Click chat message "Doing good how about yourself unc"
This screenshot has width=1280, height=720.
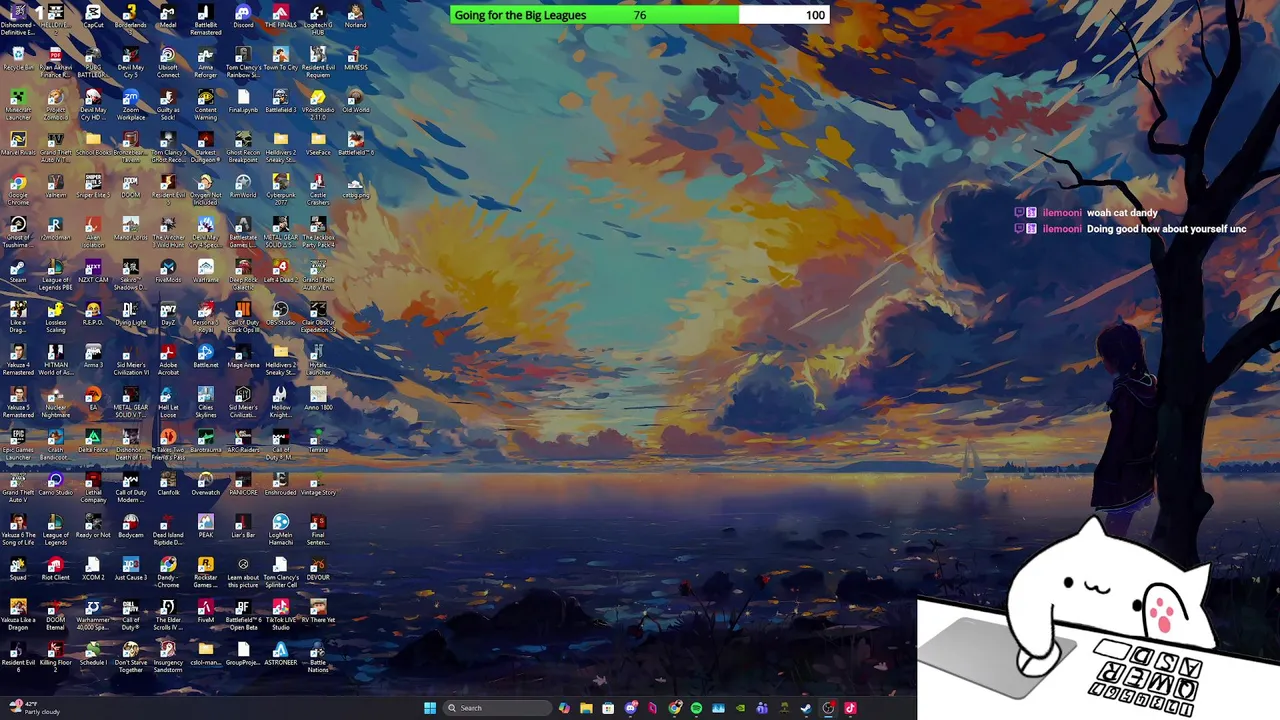pos(1166,229)
